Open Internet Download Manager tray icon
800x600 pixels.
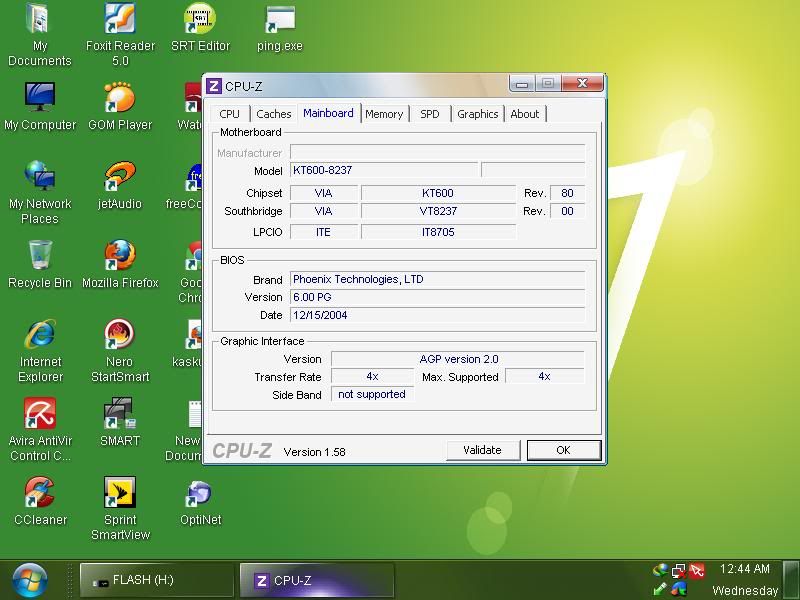coord(659,570)
